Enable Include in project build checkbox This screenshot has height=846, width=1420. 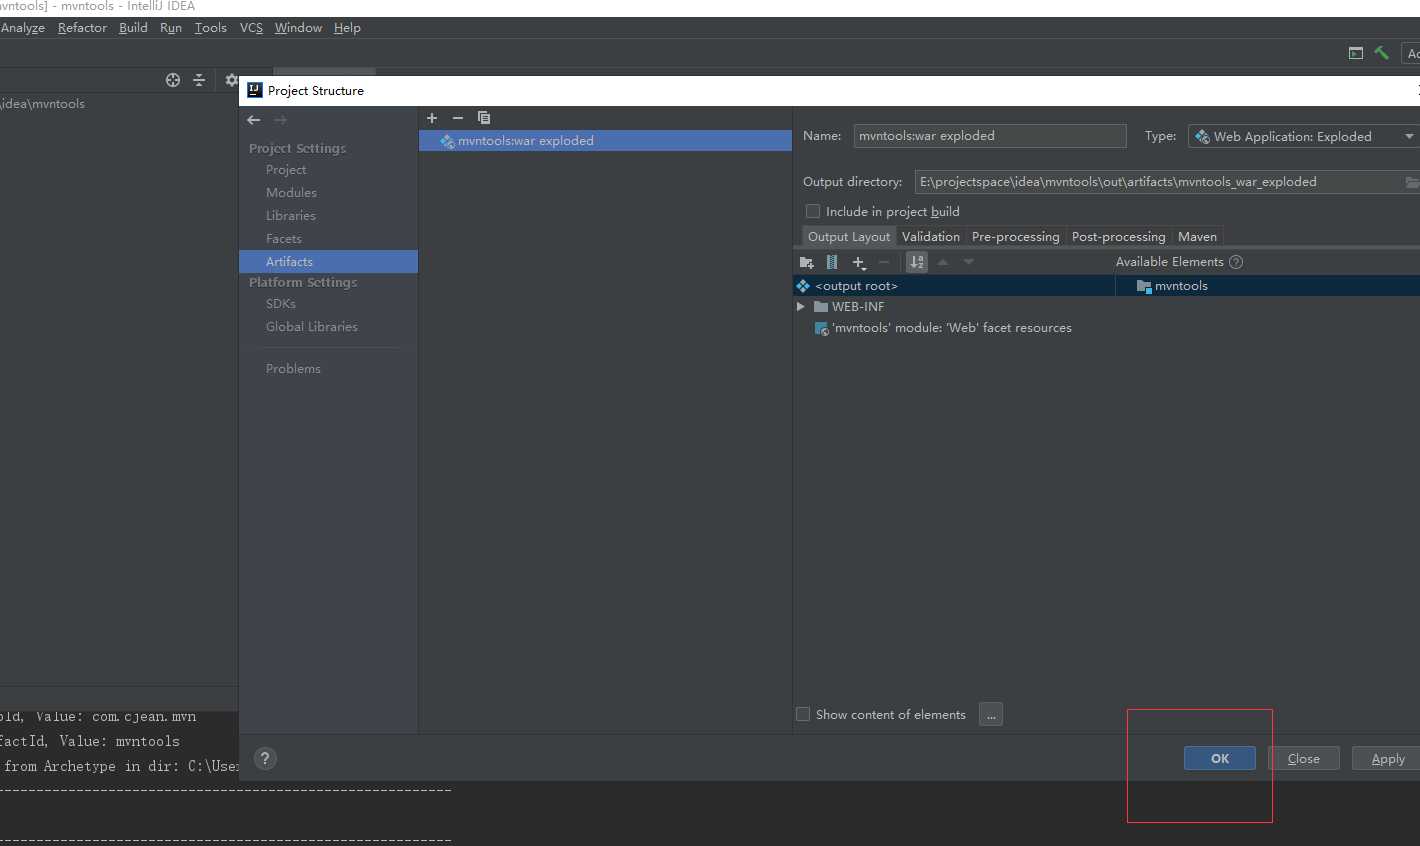[813, 211]
